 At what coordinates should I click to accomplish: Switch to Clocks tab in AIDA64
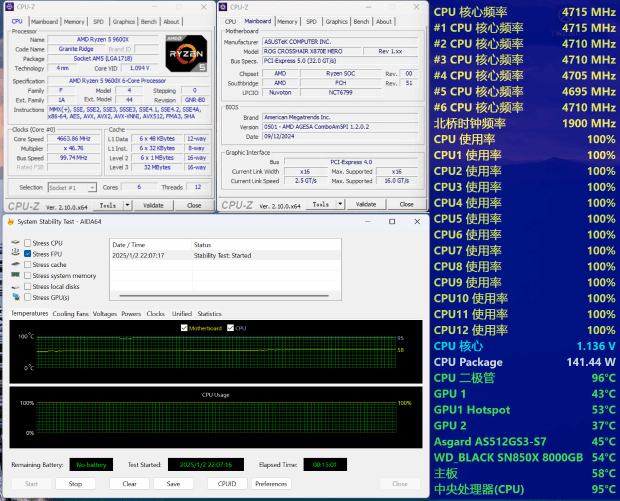pyautogui.click(x=156, y=314)
